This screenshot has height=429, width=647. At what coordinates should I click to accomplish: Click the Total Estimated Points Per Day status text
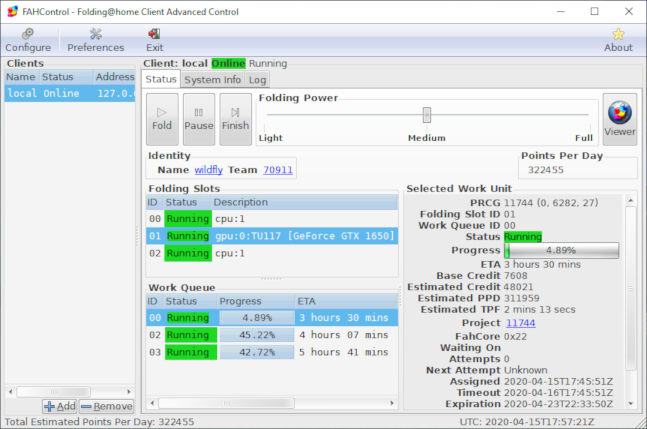click(x=99, y=422)
